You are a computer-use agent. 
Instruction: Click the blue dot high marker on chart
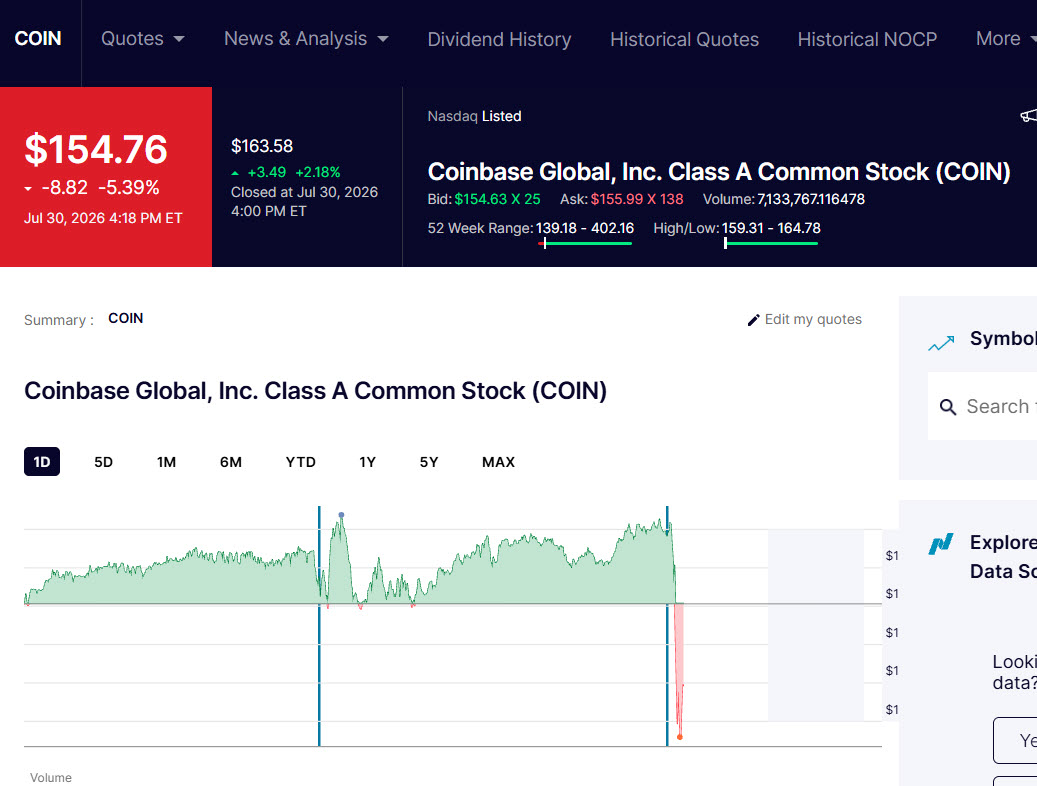(x=341, y=515)
